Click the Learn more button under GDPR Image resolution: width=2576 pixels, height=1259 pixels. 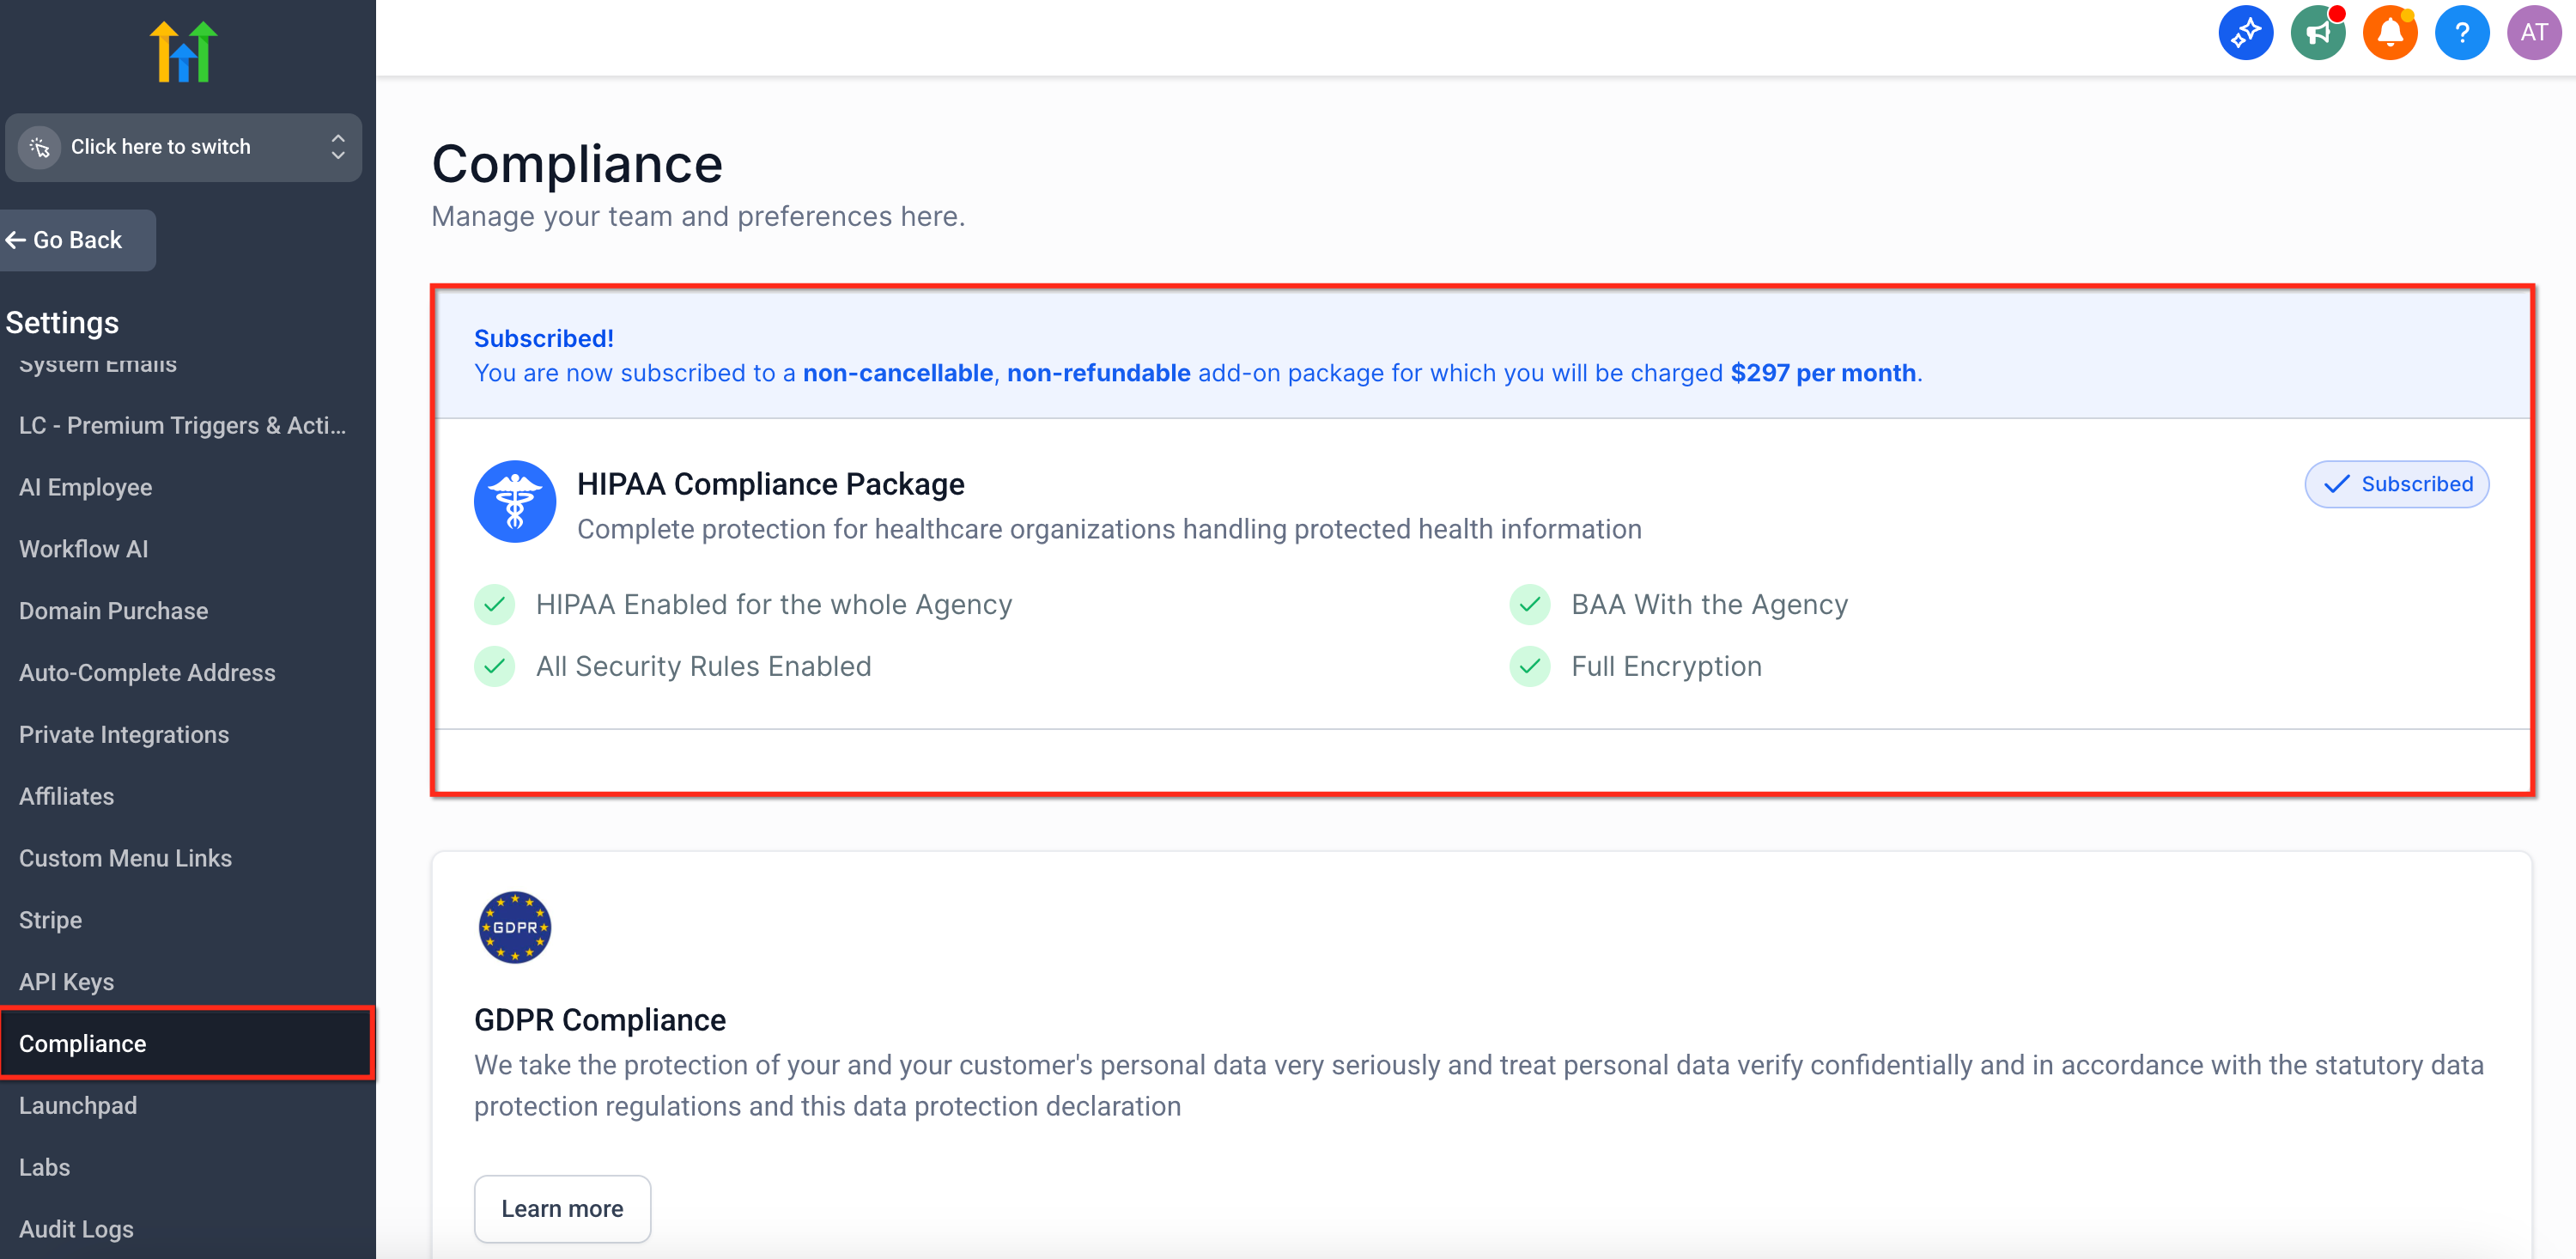[562, 1208]
